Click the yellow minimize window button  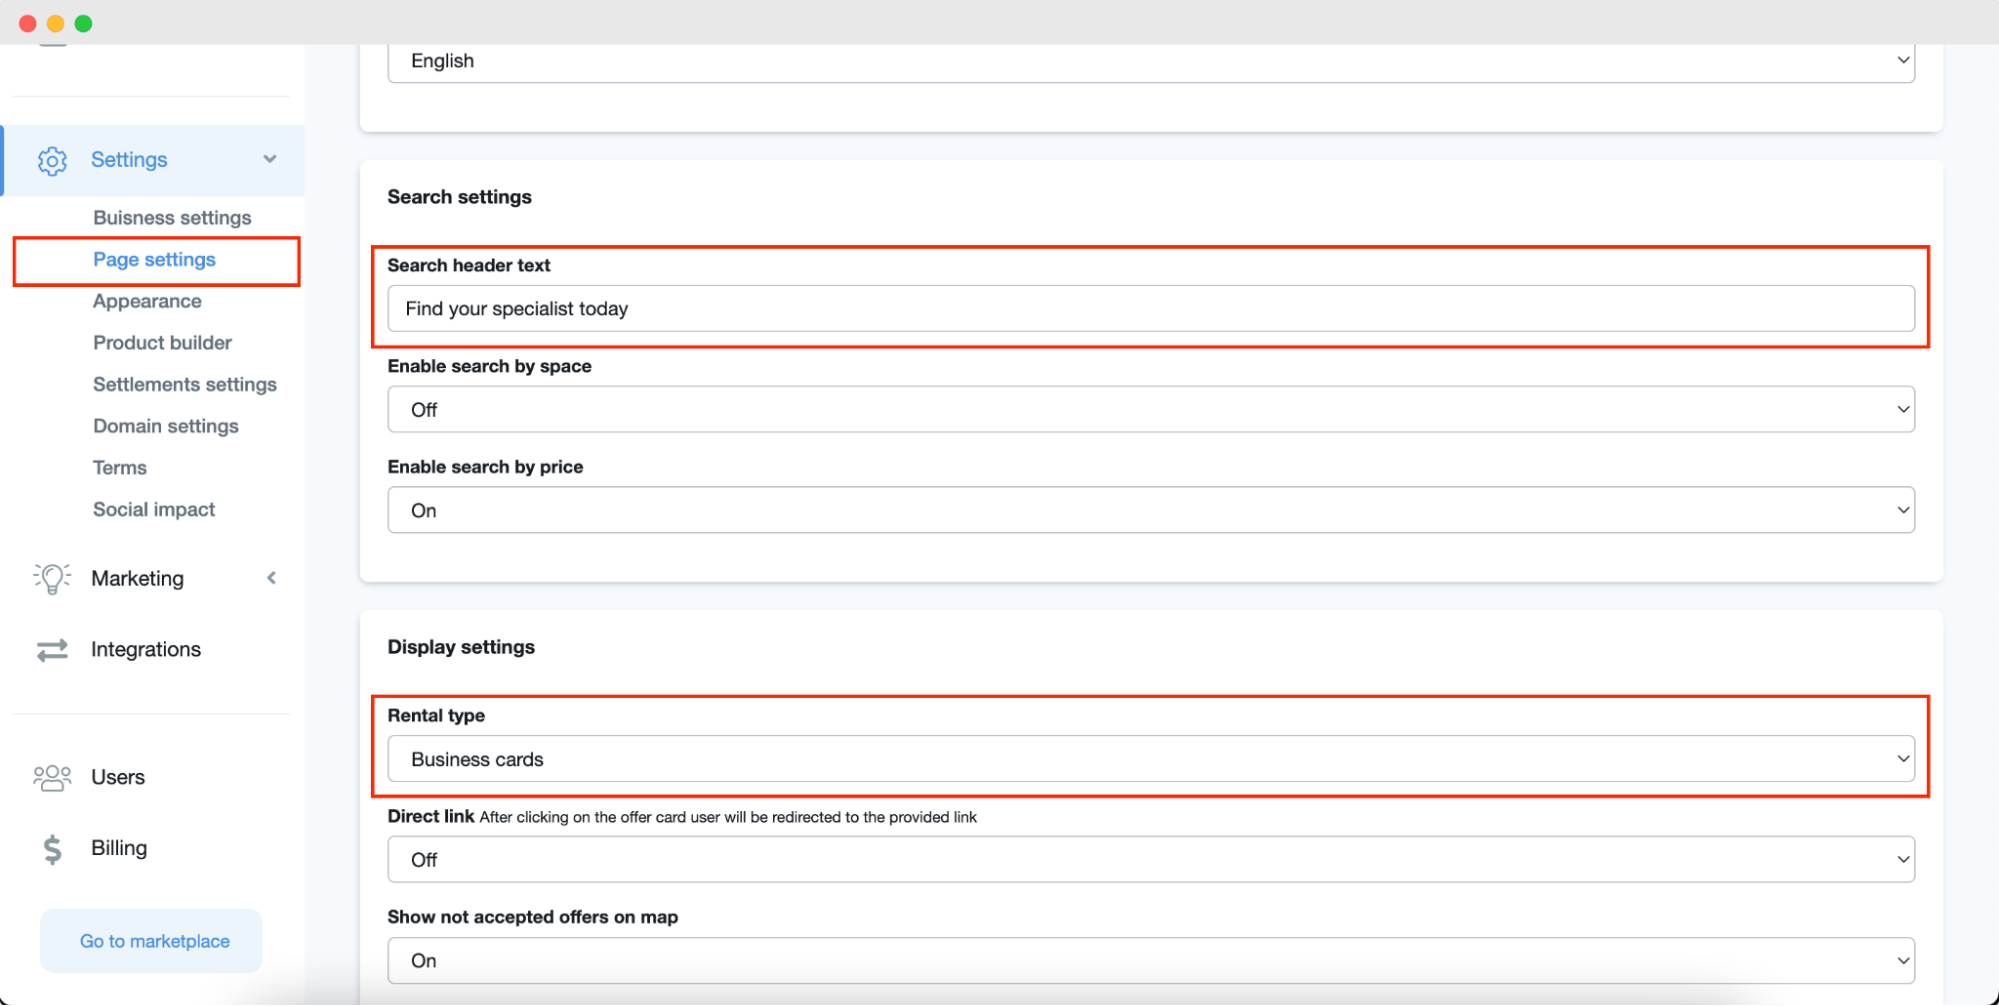(56, 23)
